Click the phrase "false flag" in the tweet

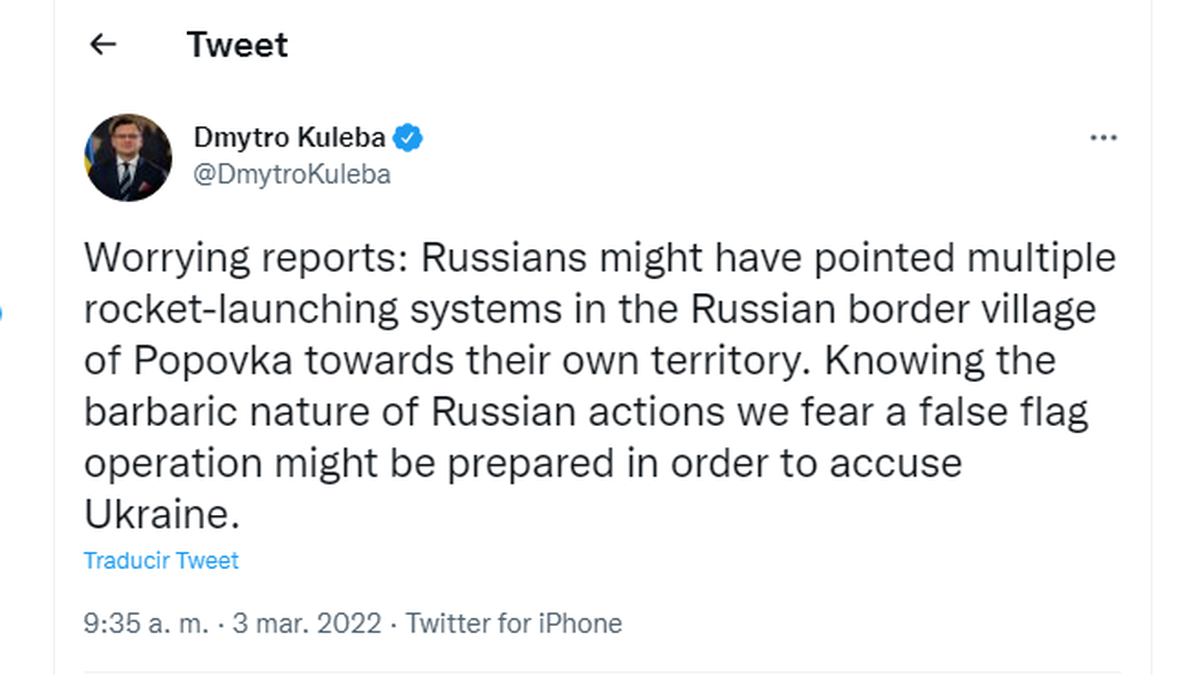coord(1002,413)
